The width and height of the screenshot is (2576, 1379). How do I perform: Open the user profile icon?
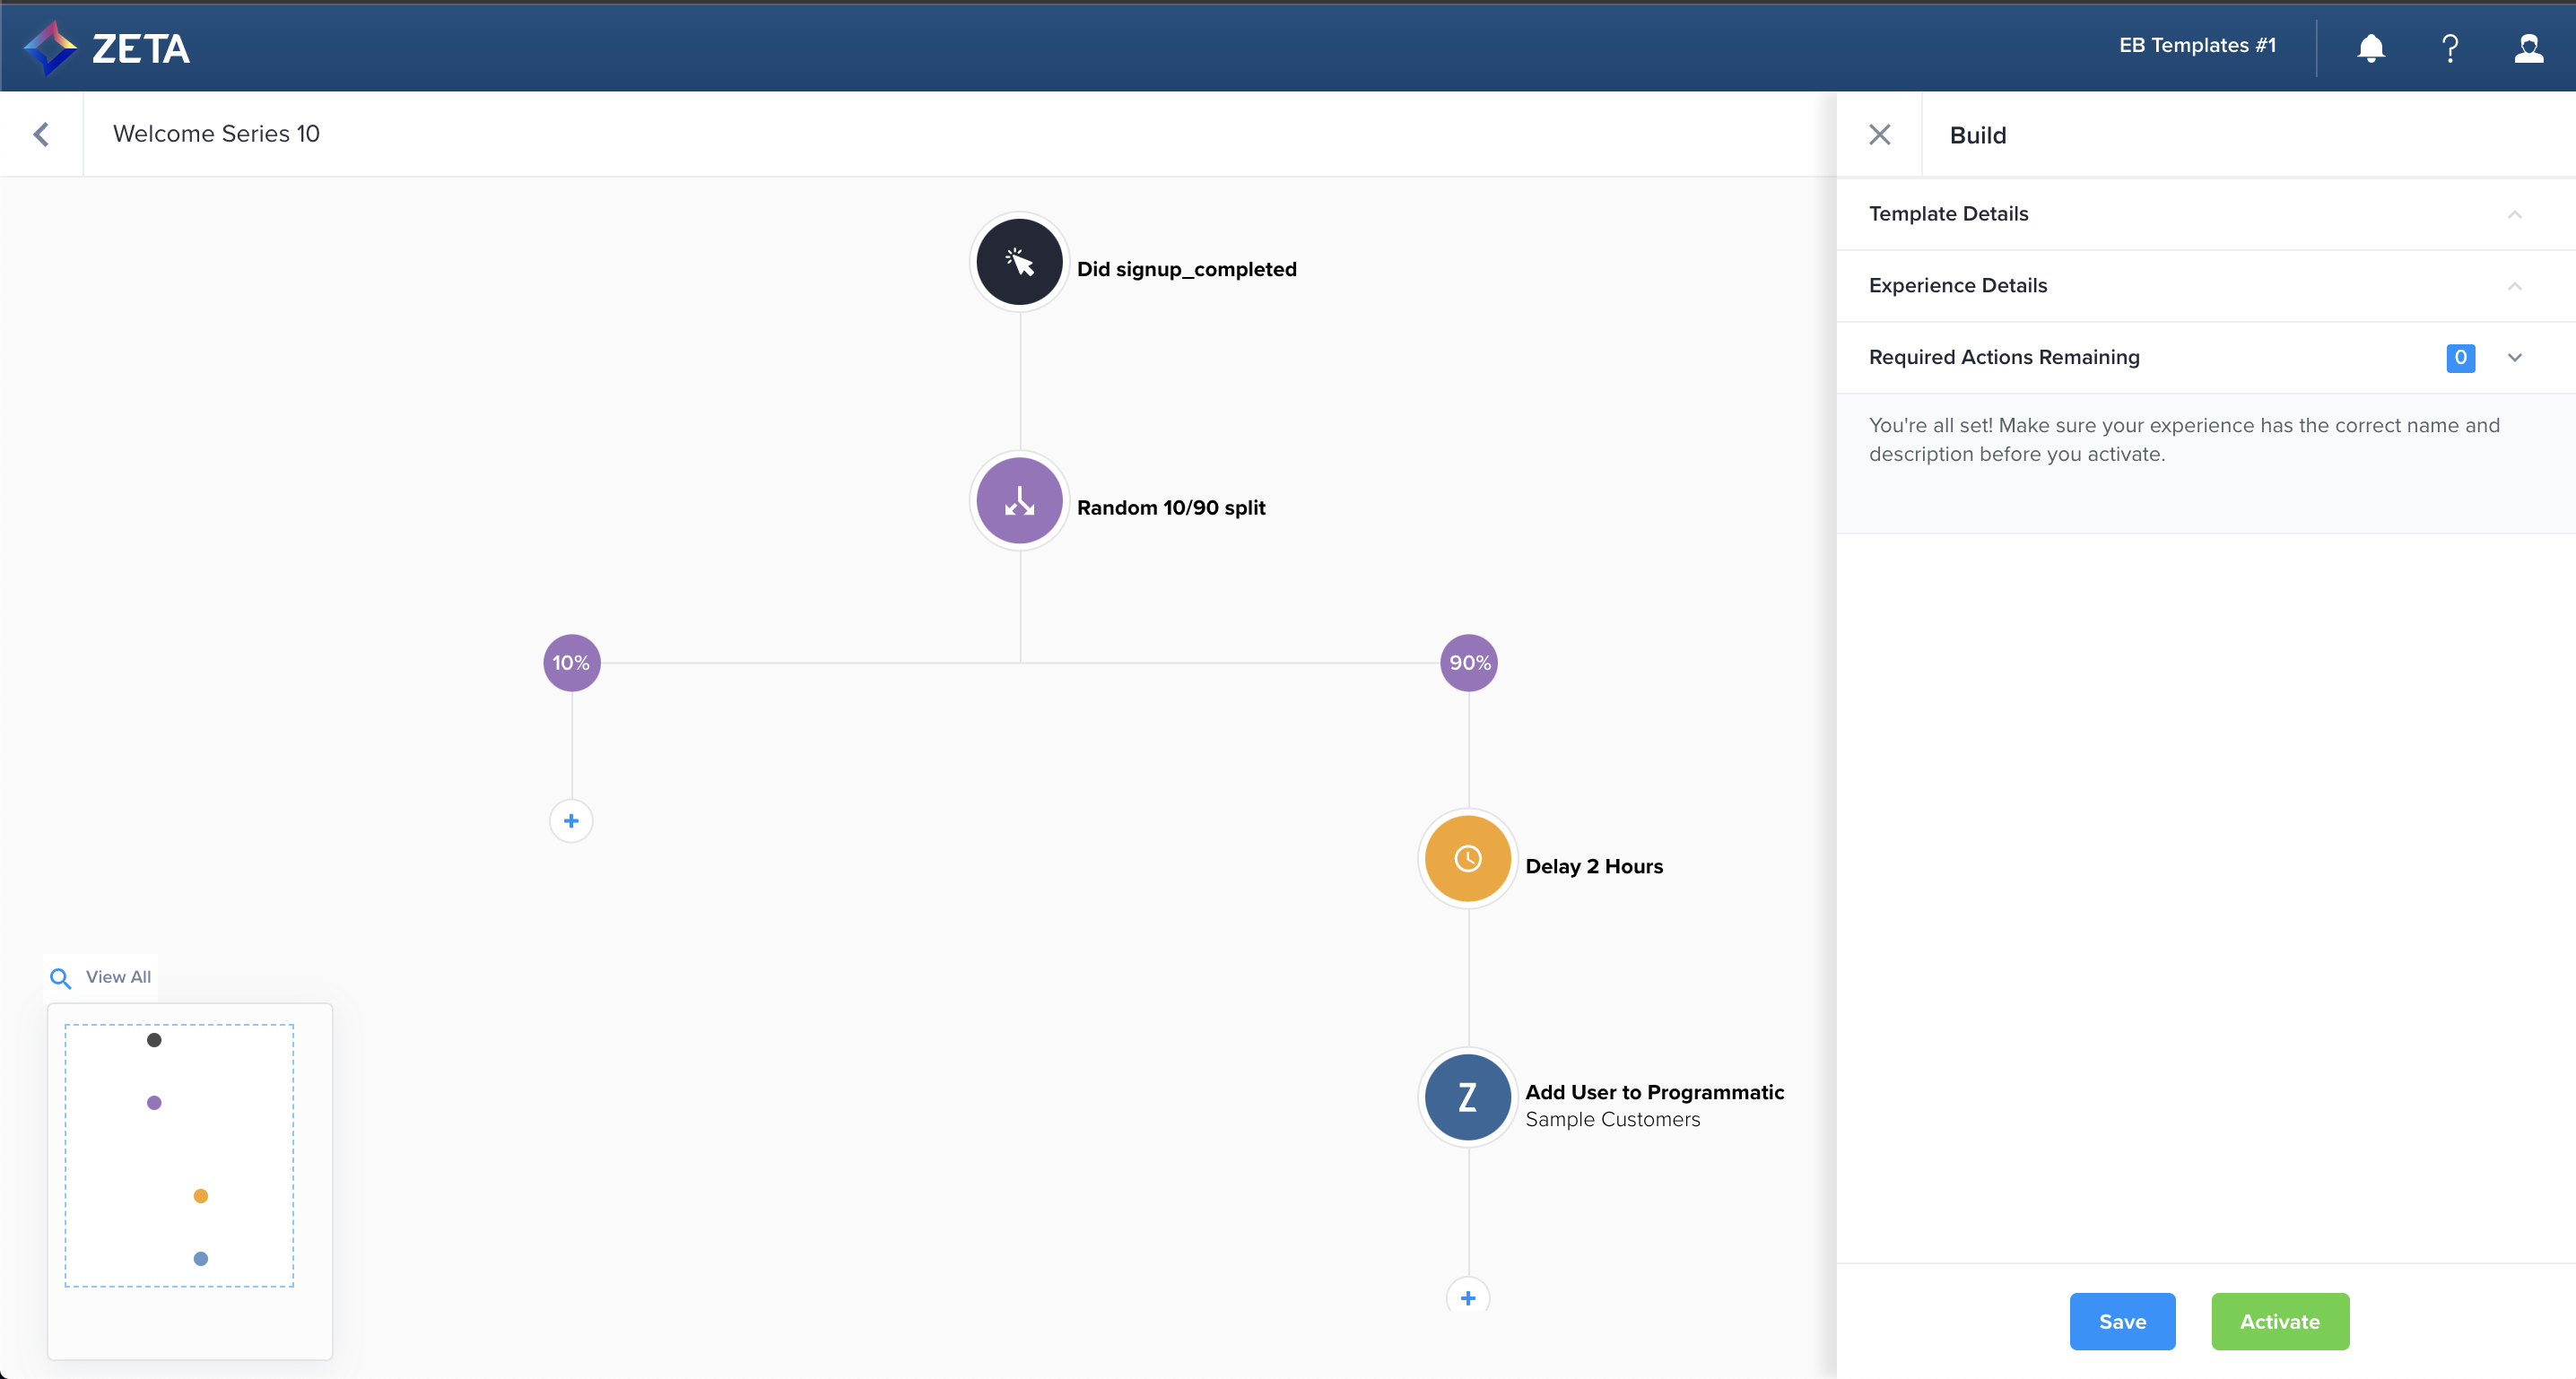(x=2528, y=48)
